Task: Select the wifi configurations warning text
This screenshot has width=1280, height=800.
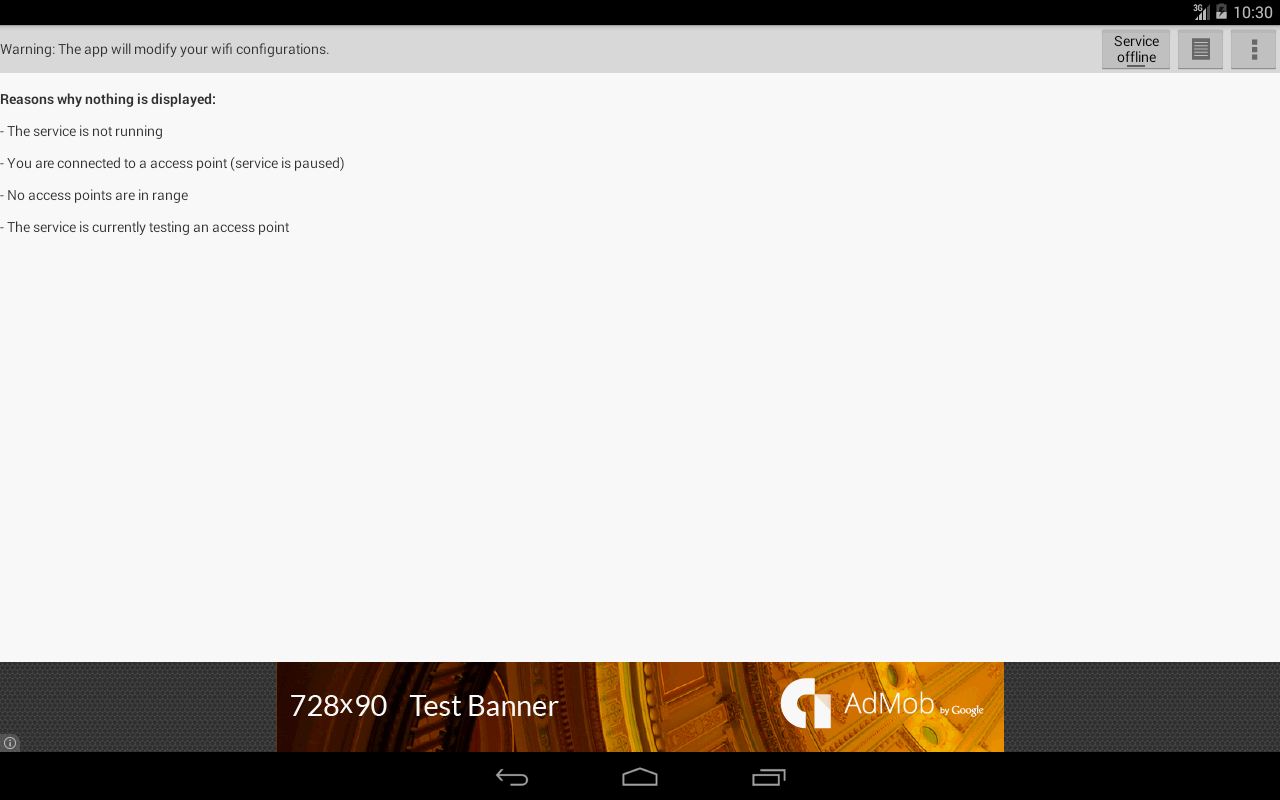Action: (x=165, y=49)
